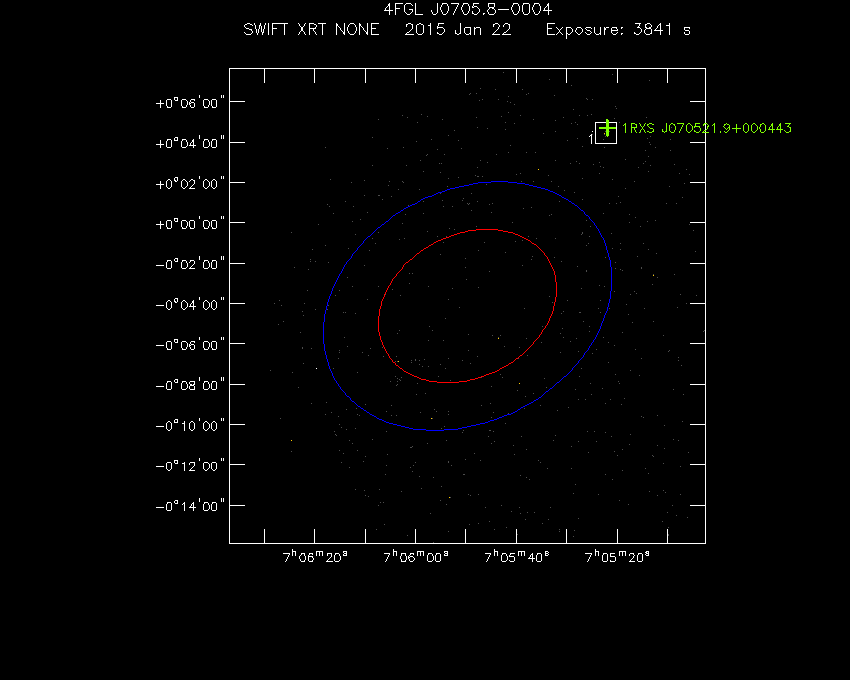Click the +0°06'00" declination label
The height and width of the screenshot is (680, 850).
[190, 103]
